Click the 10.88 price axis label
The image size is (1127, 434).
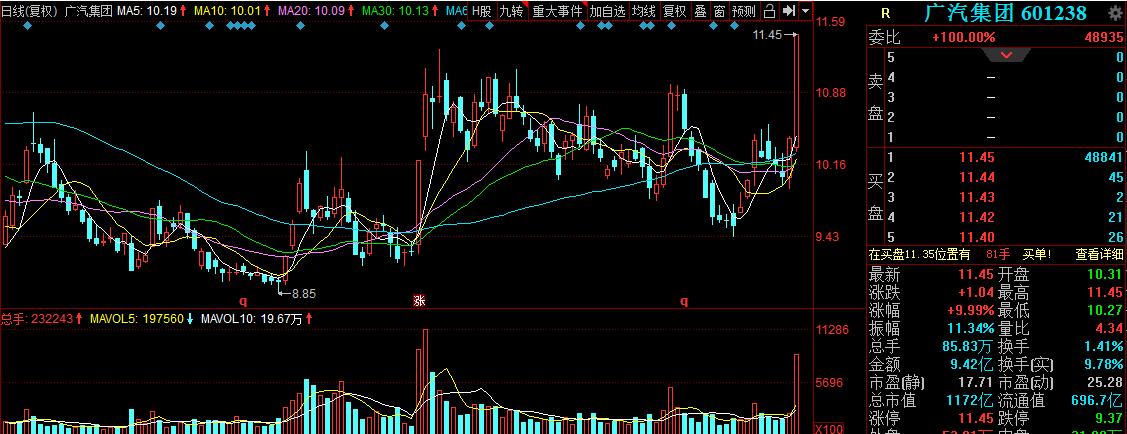831,93
